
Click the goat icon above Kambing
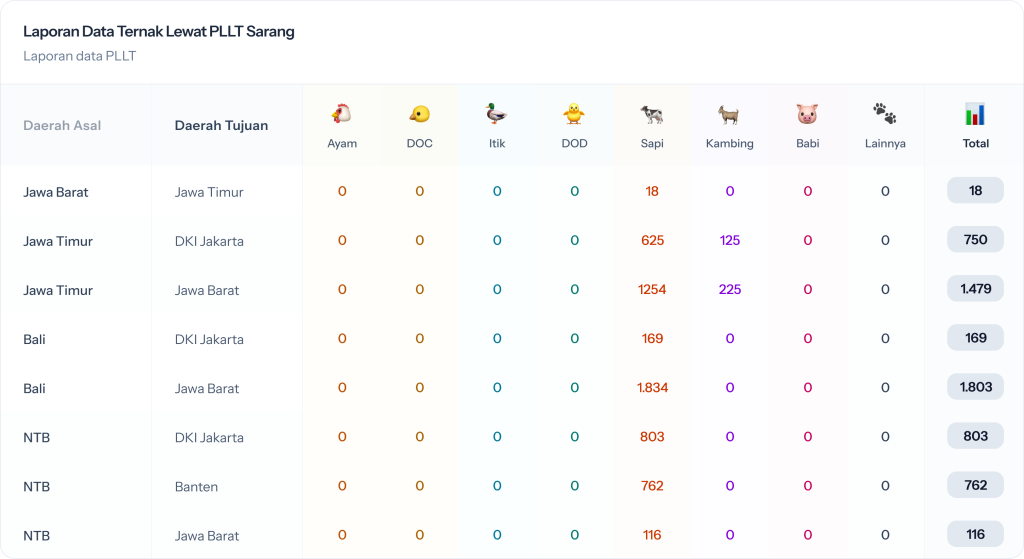[729, 114]
